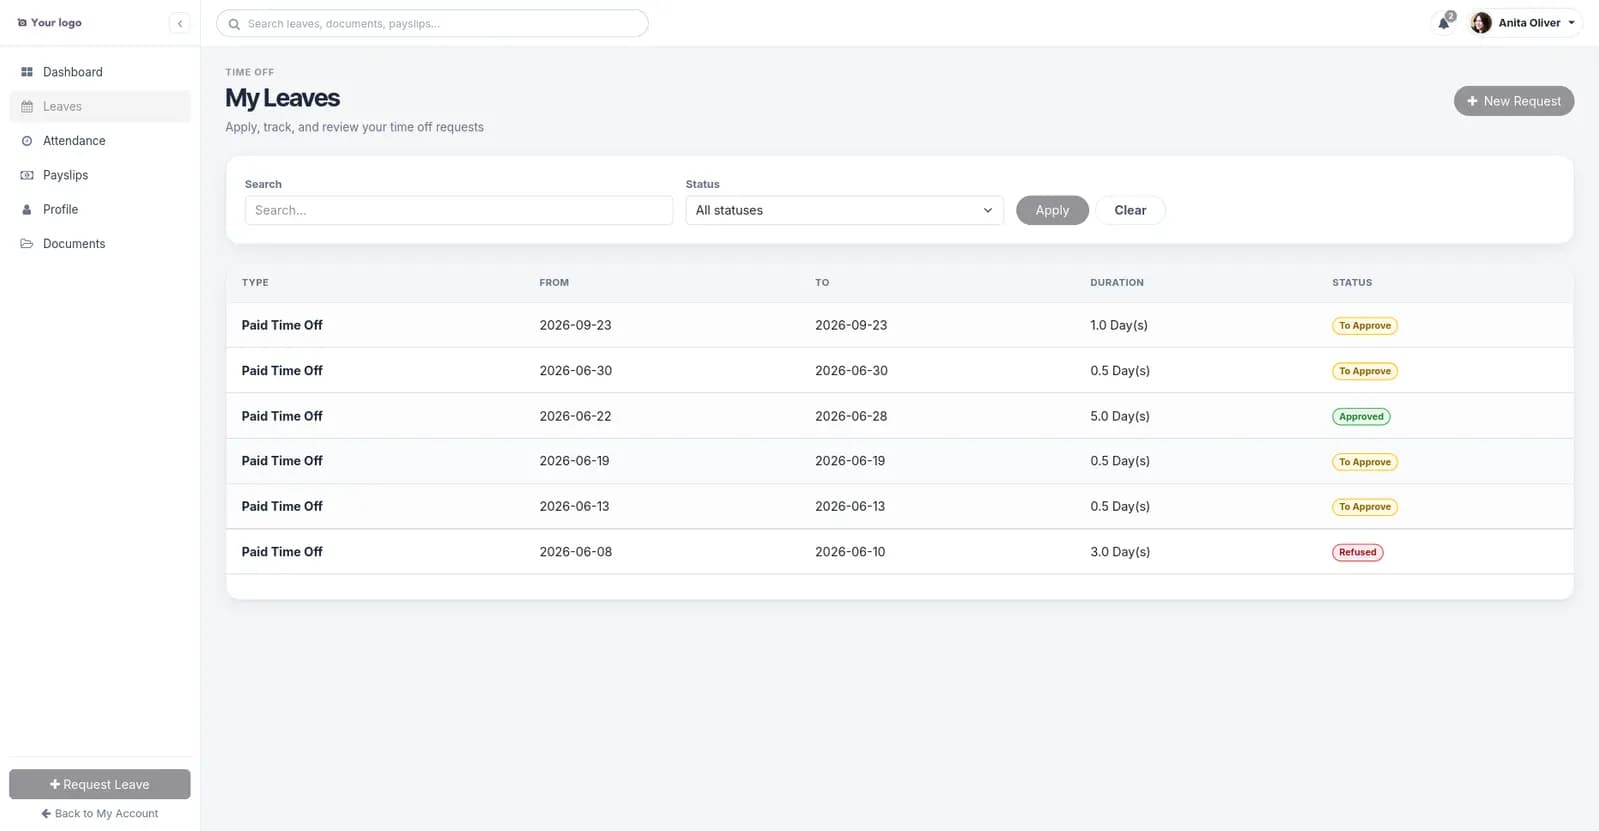Clear the leave filters

click(1130, 210)
